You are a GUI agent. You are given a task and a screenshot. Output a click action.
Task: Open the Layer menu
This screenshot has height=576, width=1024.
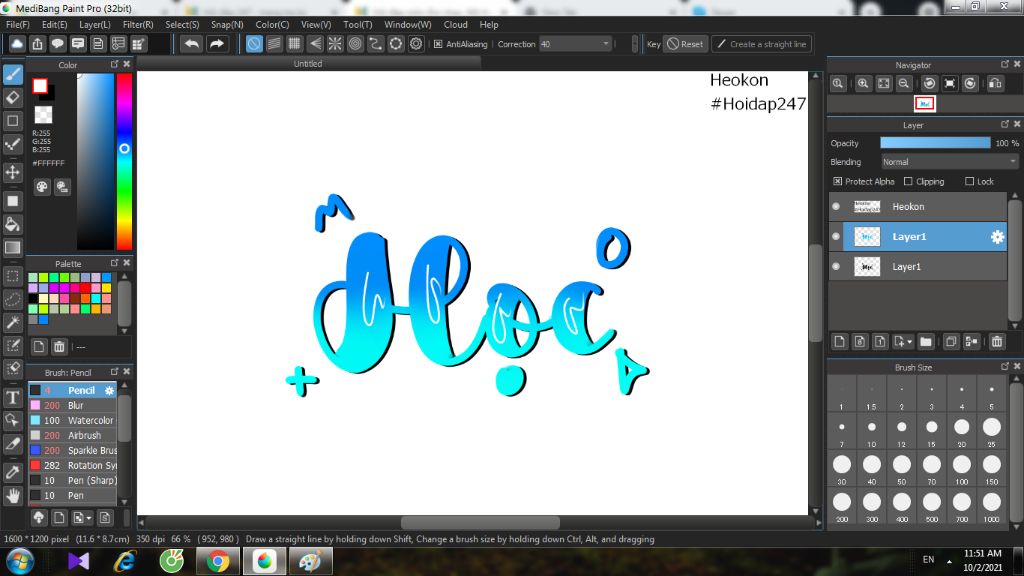[95, 24]
